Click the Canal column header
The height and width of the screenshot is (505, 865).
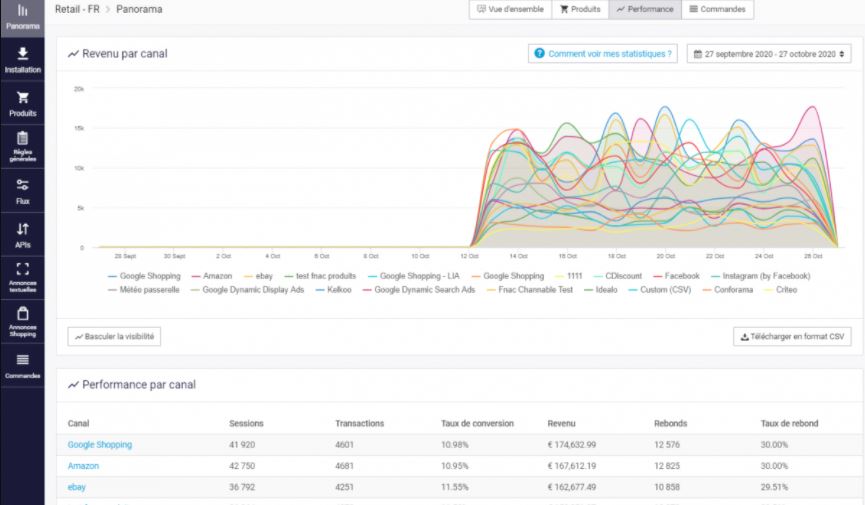[x=78, y=424]
